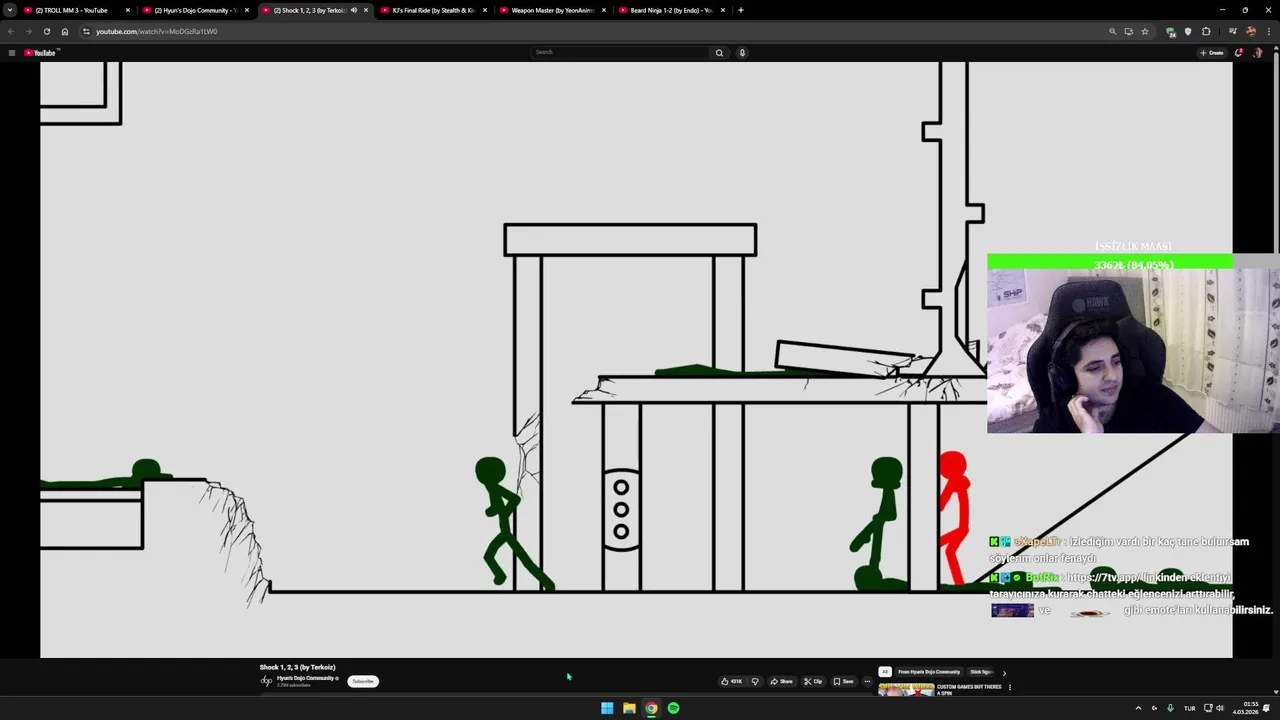Open options for Custom Games recommendation
The width and height of the screenshot is (1280, 720).
1009,687
